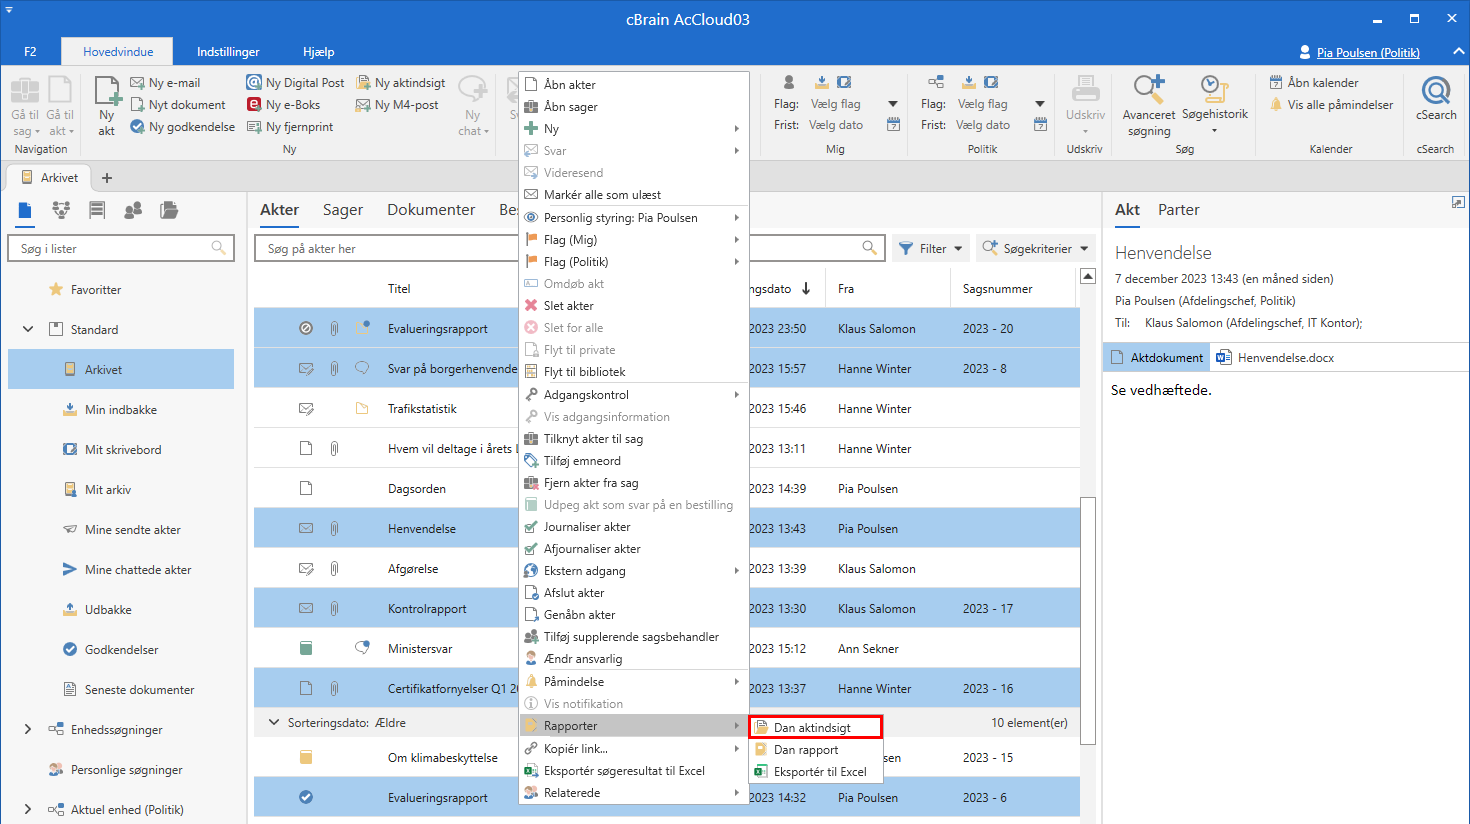Collapse the Sorteringsdato: Ældre group

click(x=273, y=722)
